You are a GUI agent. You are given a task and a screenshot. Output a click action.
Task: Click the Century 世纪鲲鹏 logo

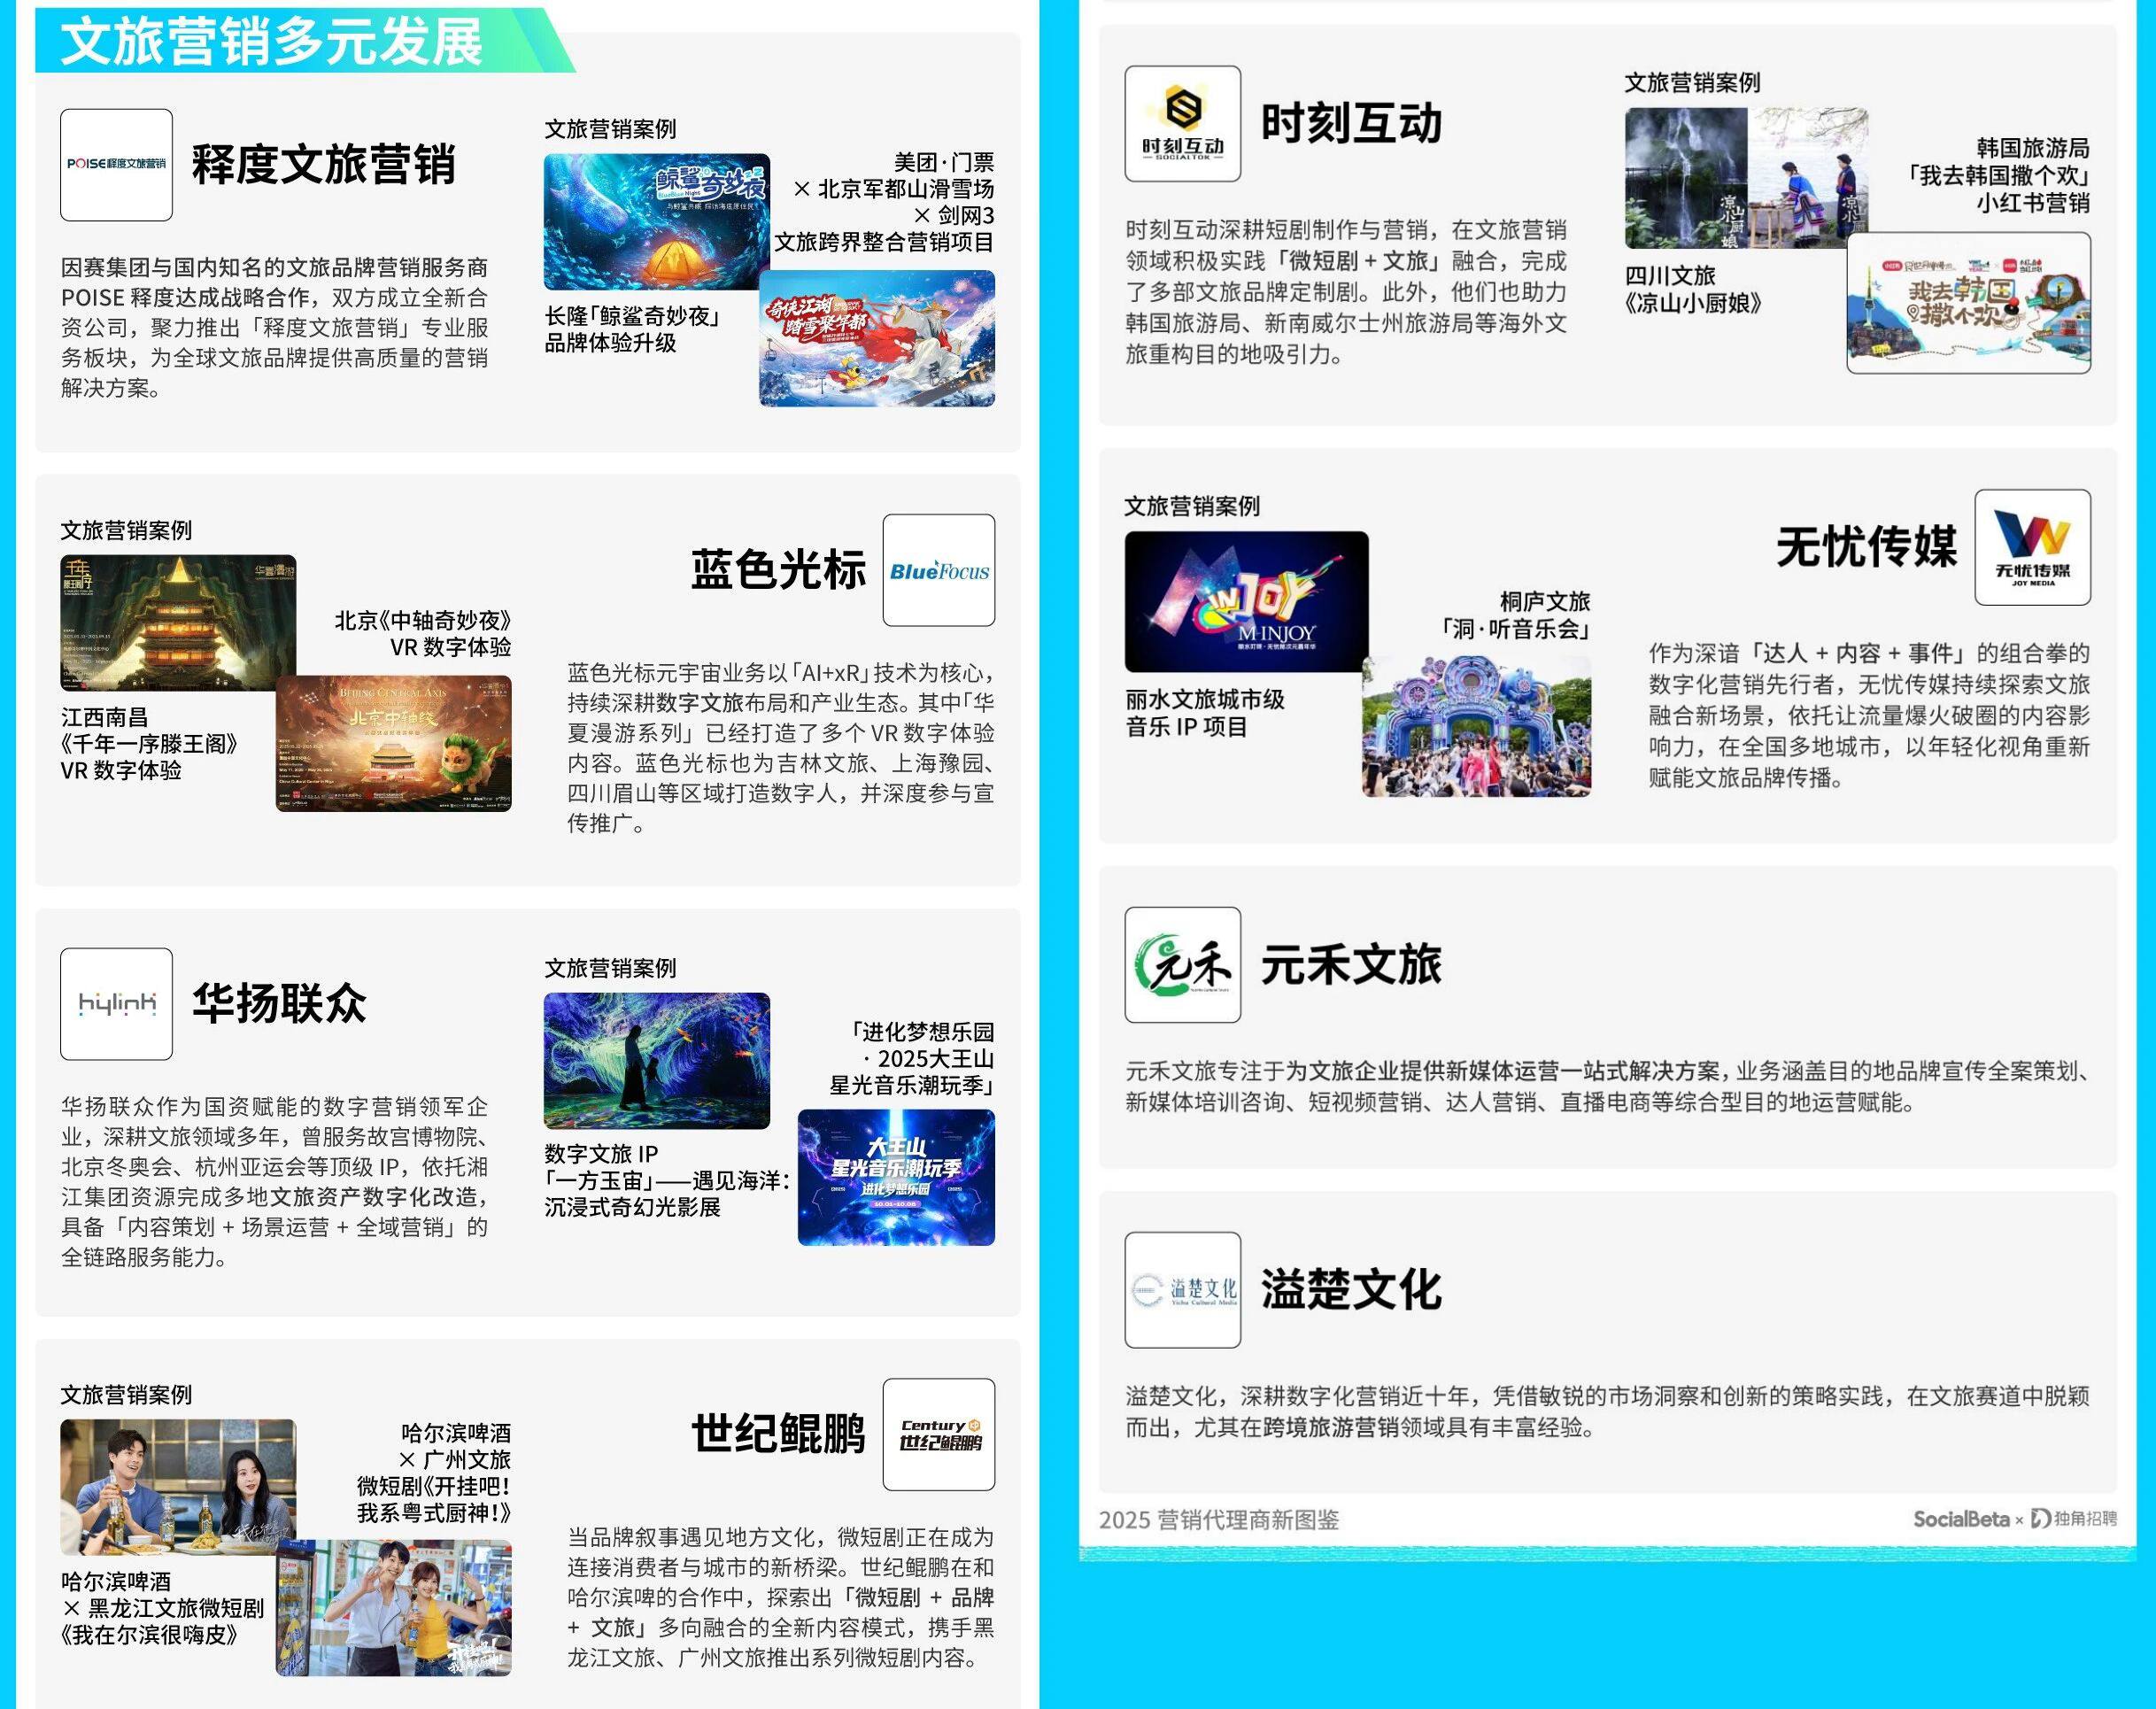point(938,1435)
